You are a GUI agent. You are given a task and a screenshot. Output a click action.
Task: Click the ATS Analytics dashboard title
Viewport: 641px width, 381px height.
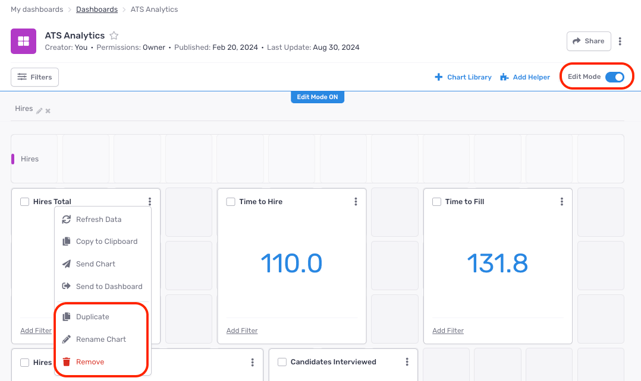pos(75,36)
